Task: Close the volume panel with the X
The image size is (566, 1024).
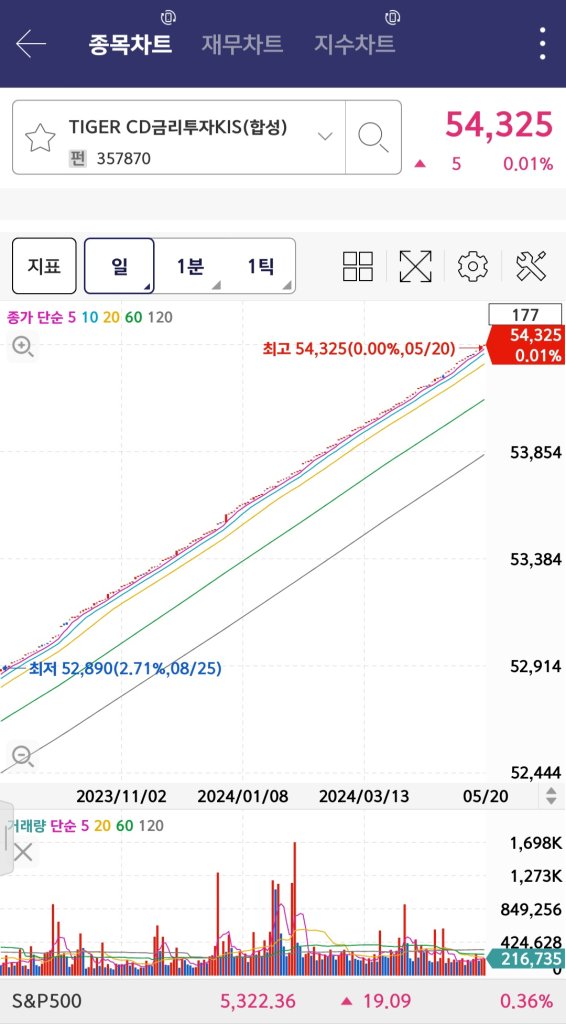Action: pos(23,852)
